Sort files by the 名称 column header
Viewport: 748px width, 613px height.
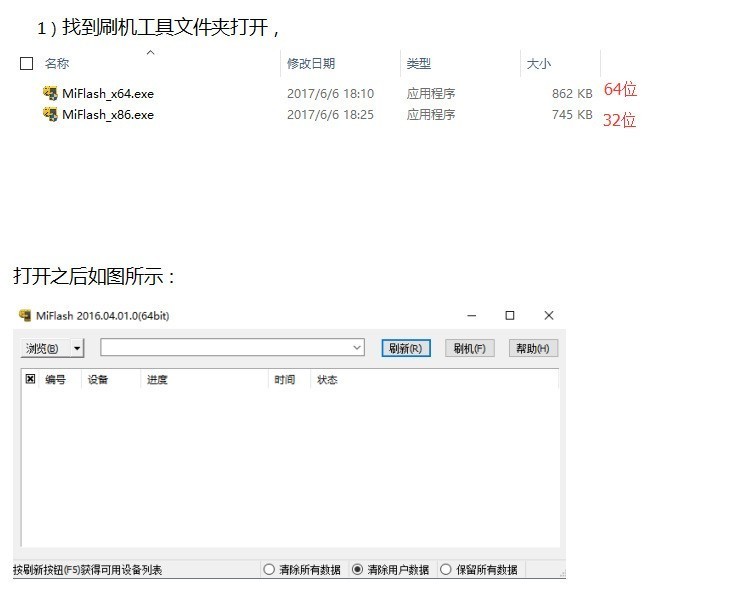57,63
